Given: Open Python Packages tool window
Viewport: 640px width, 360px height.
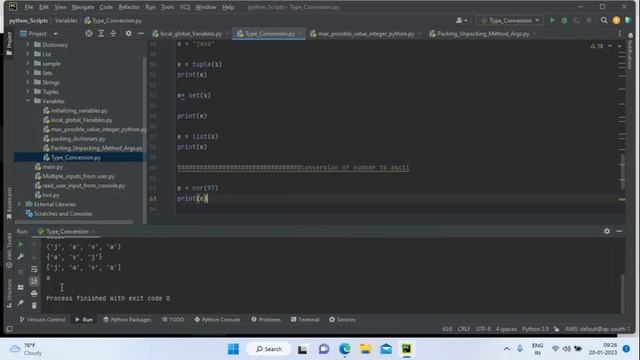Looking at the screenshot, I should 127,320.
